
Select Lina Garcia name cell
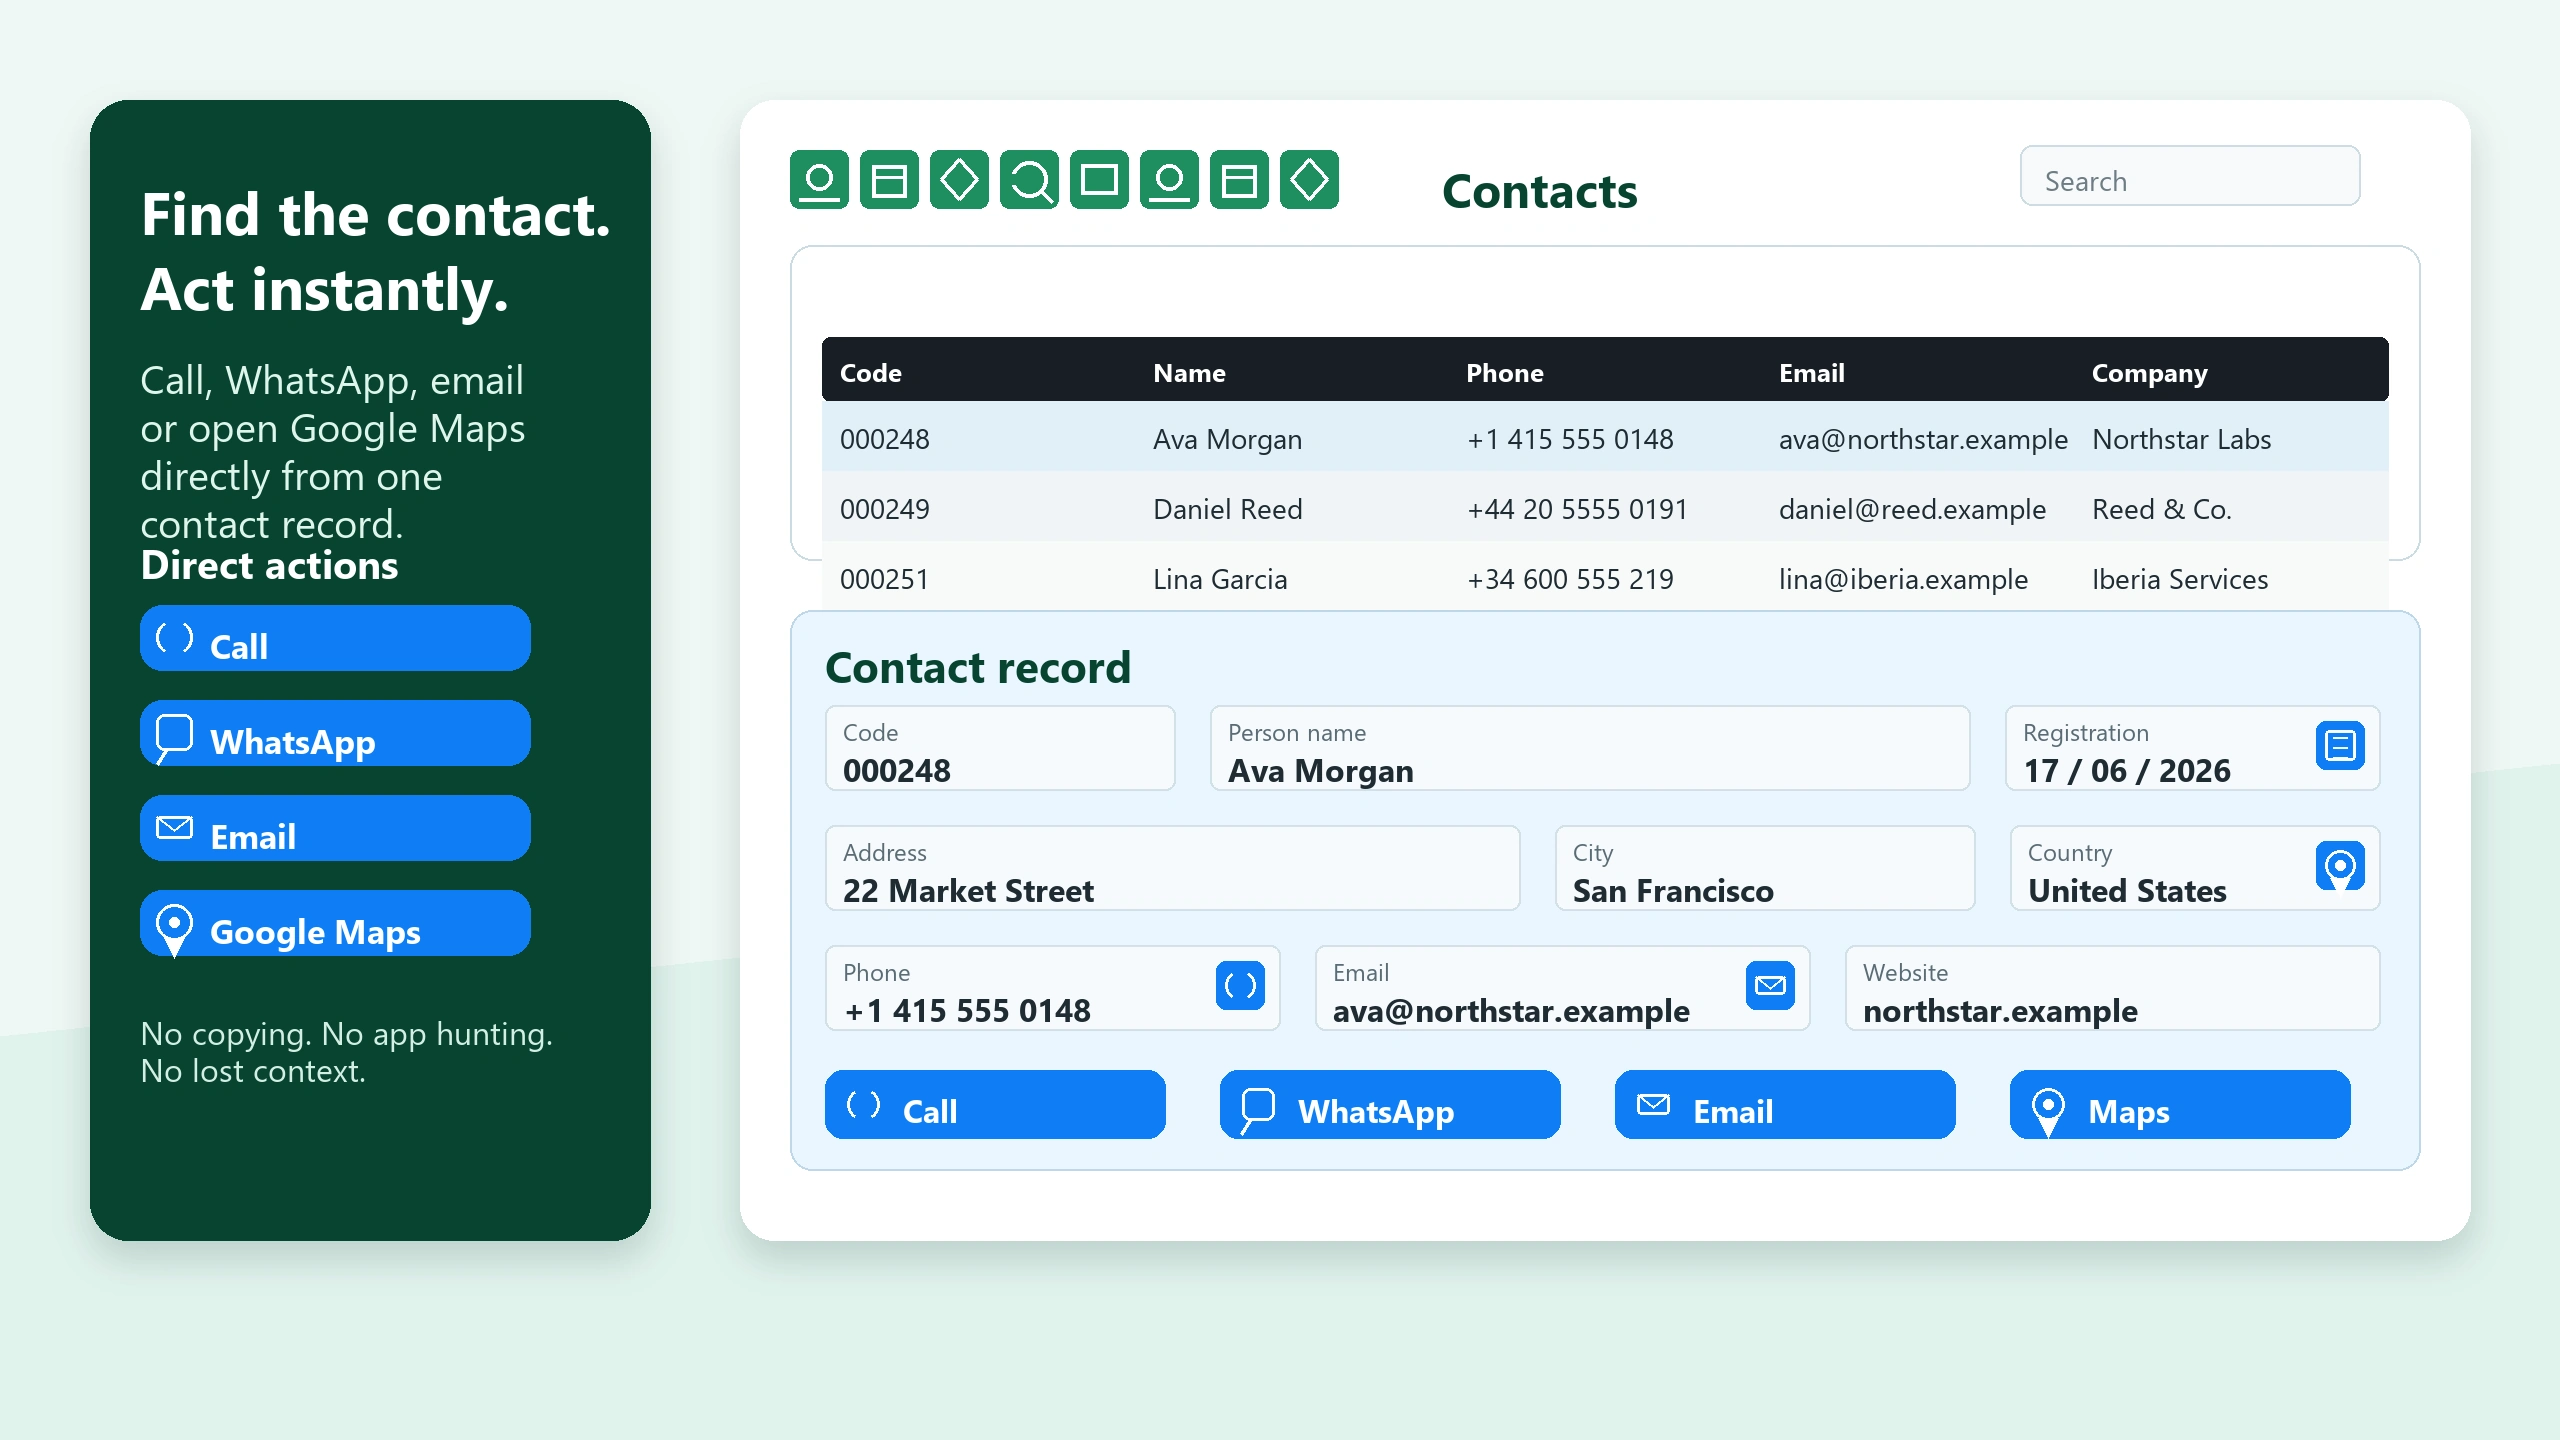(x=1219, y=579)
